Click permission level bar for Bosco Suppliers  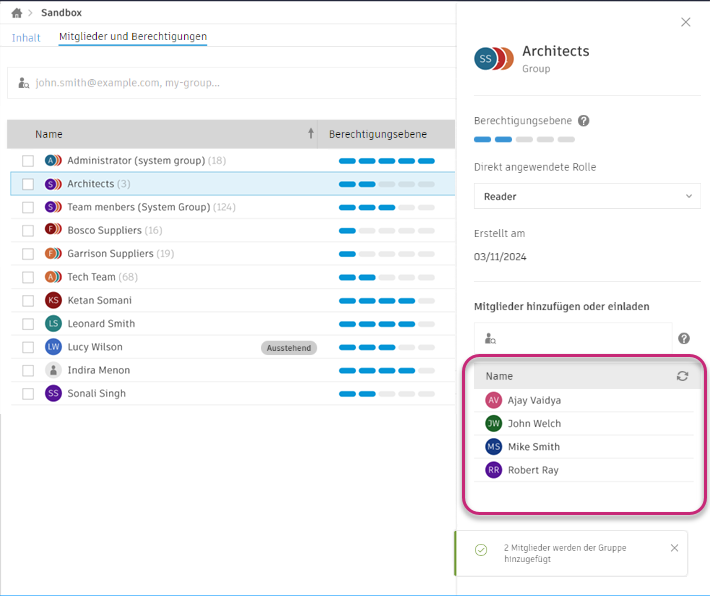386,231
